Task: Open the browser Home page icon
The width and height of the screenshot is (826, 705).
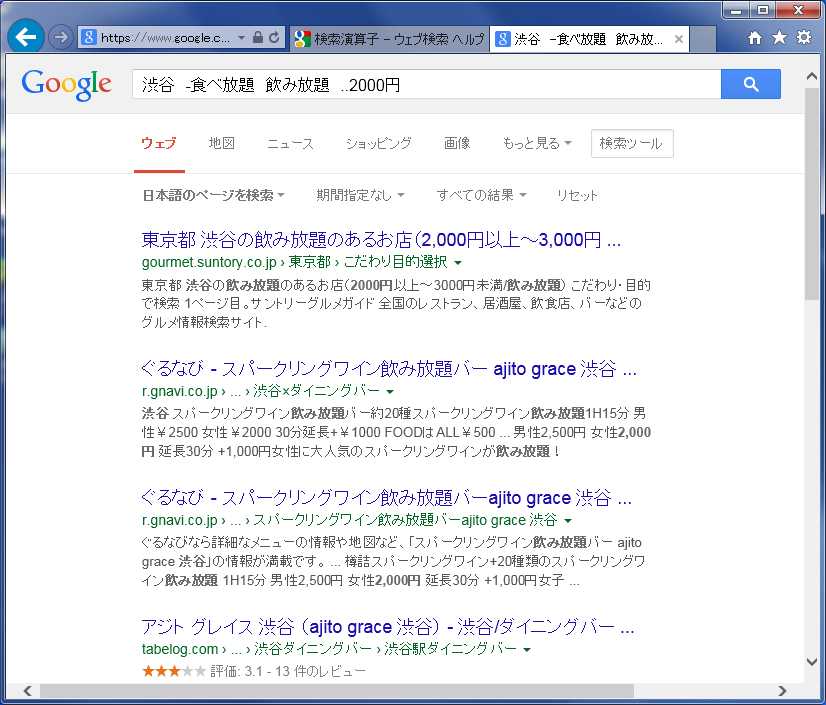Action: 755,38
